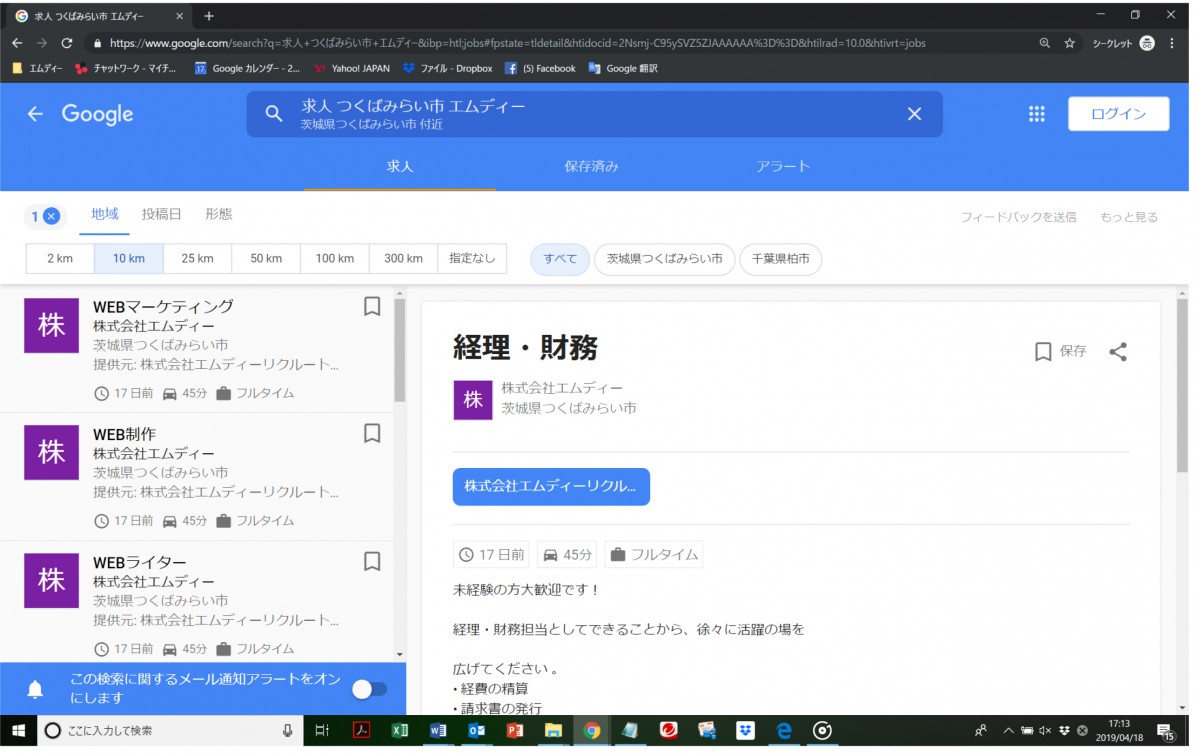Toggle email alerts for this search

click(x=369, y=689)
